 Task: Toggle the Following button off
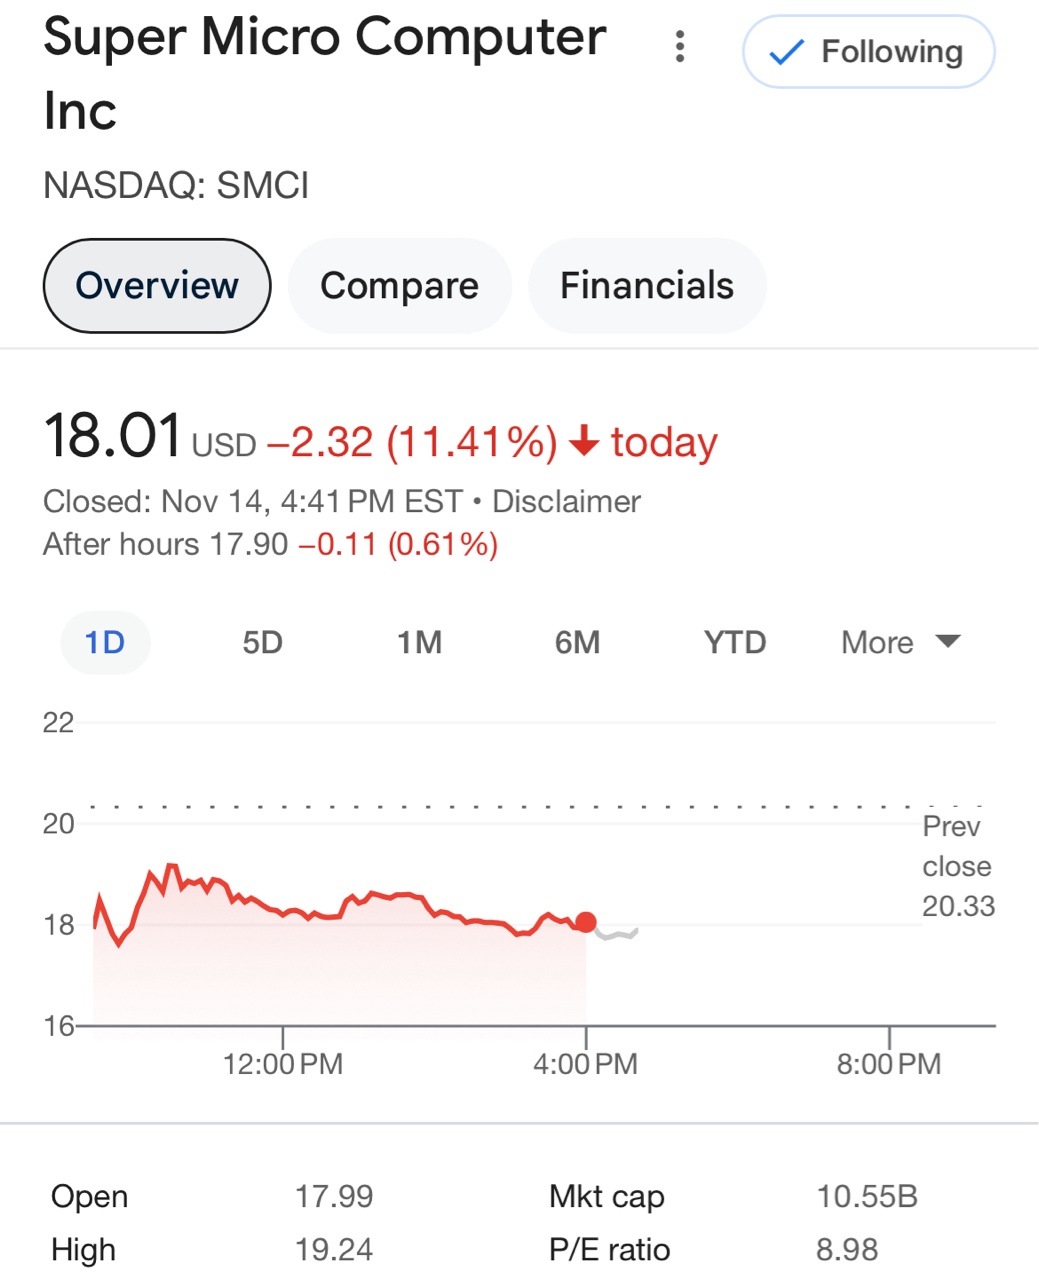click(x=868, y=52)
